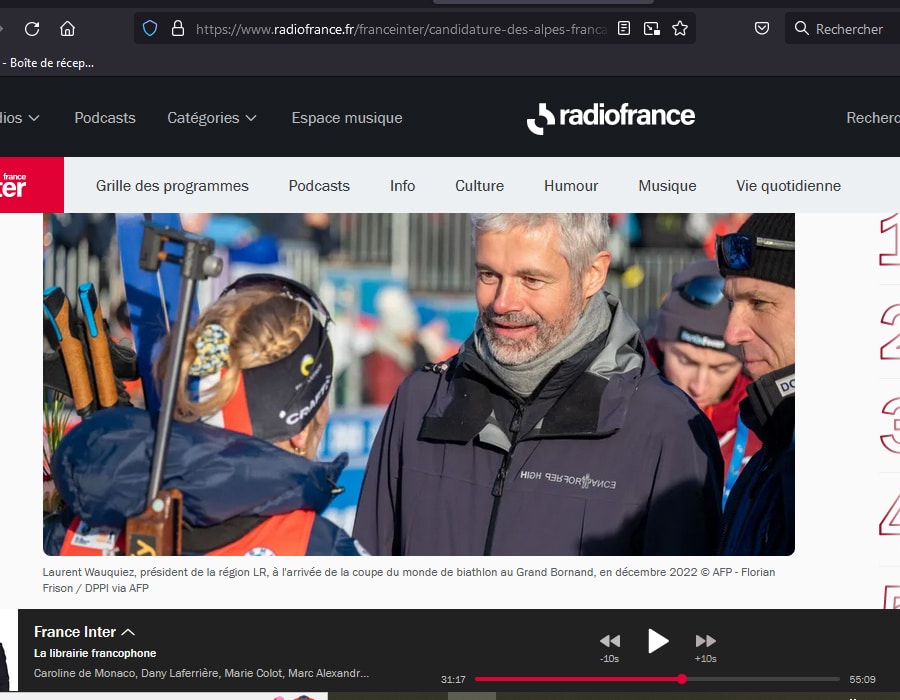The image size is (900, 700).
Task: Go to the Firefox home page
Action: pos(67,28)
